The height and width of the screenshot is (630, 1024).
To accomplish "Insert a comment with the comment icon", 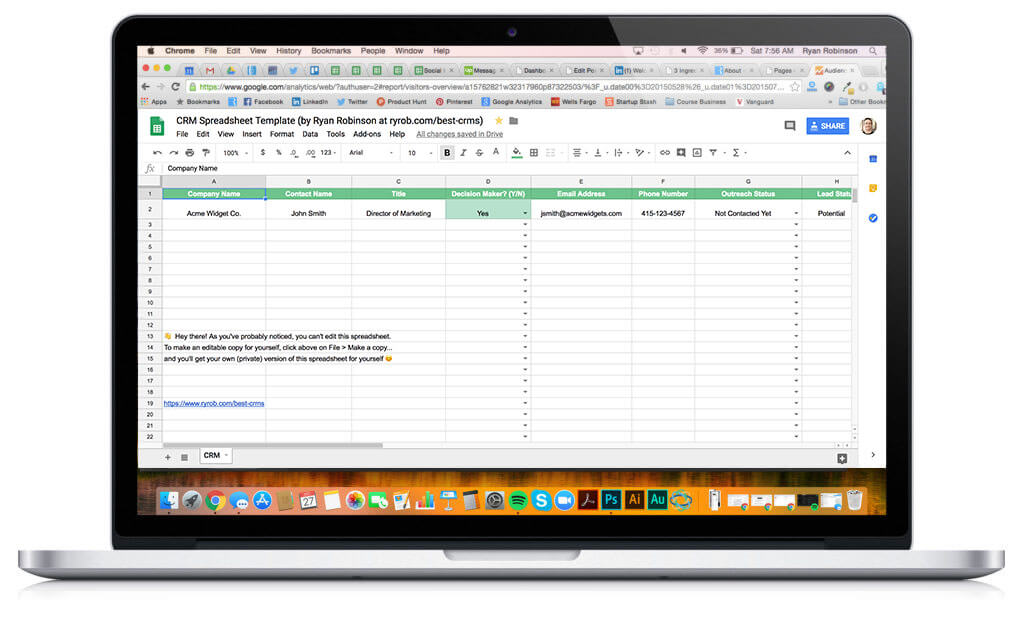I will coord(680,152).
